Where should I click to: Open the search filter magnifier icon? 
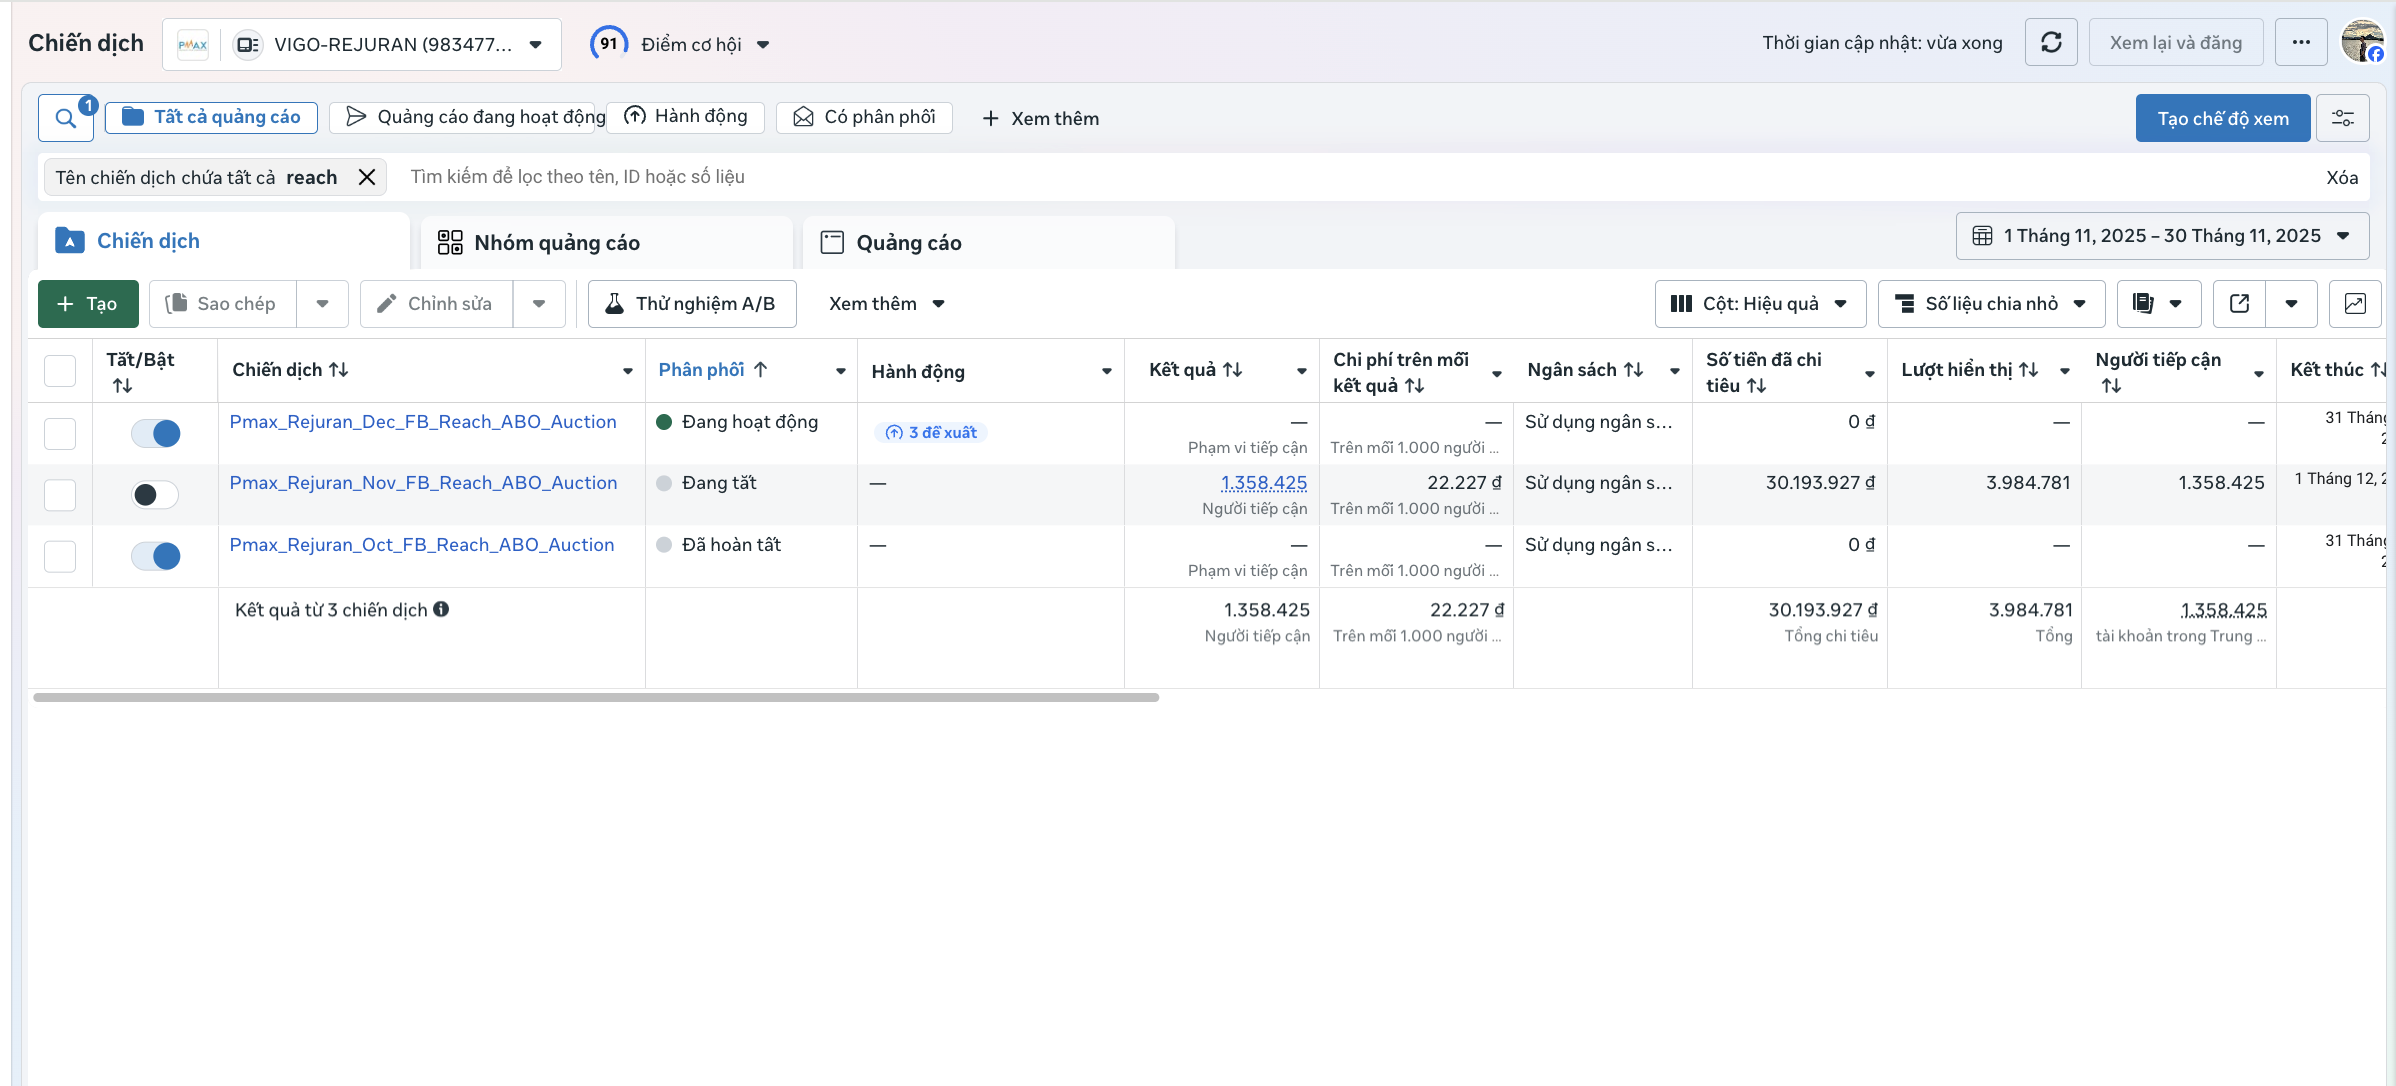(x=65, y=118)
